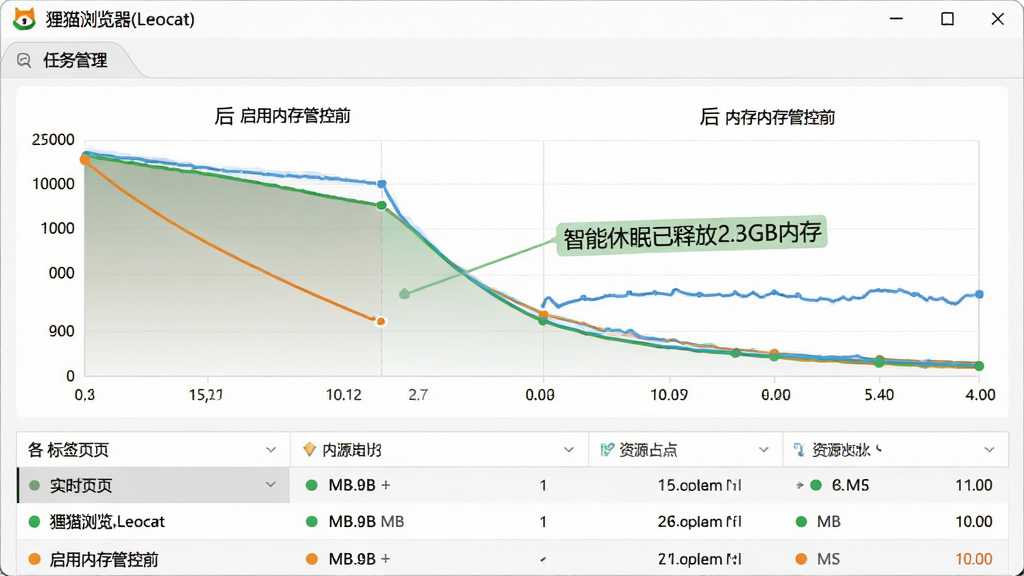
Task: Close the Leocat browser window
Action: [x=997, y=19]
